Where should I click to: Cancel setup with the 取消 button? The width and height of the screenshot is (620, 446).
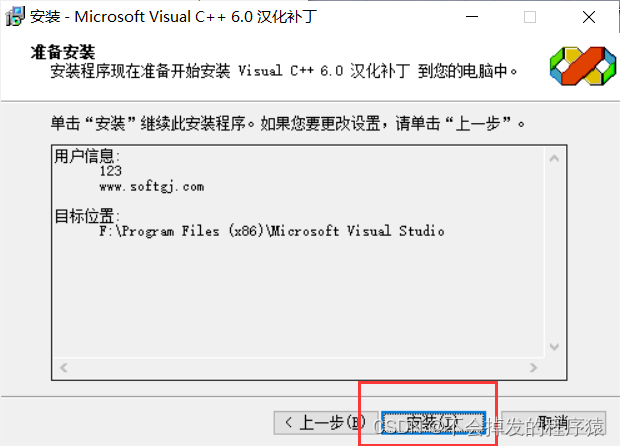(554, 423)
